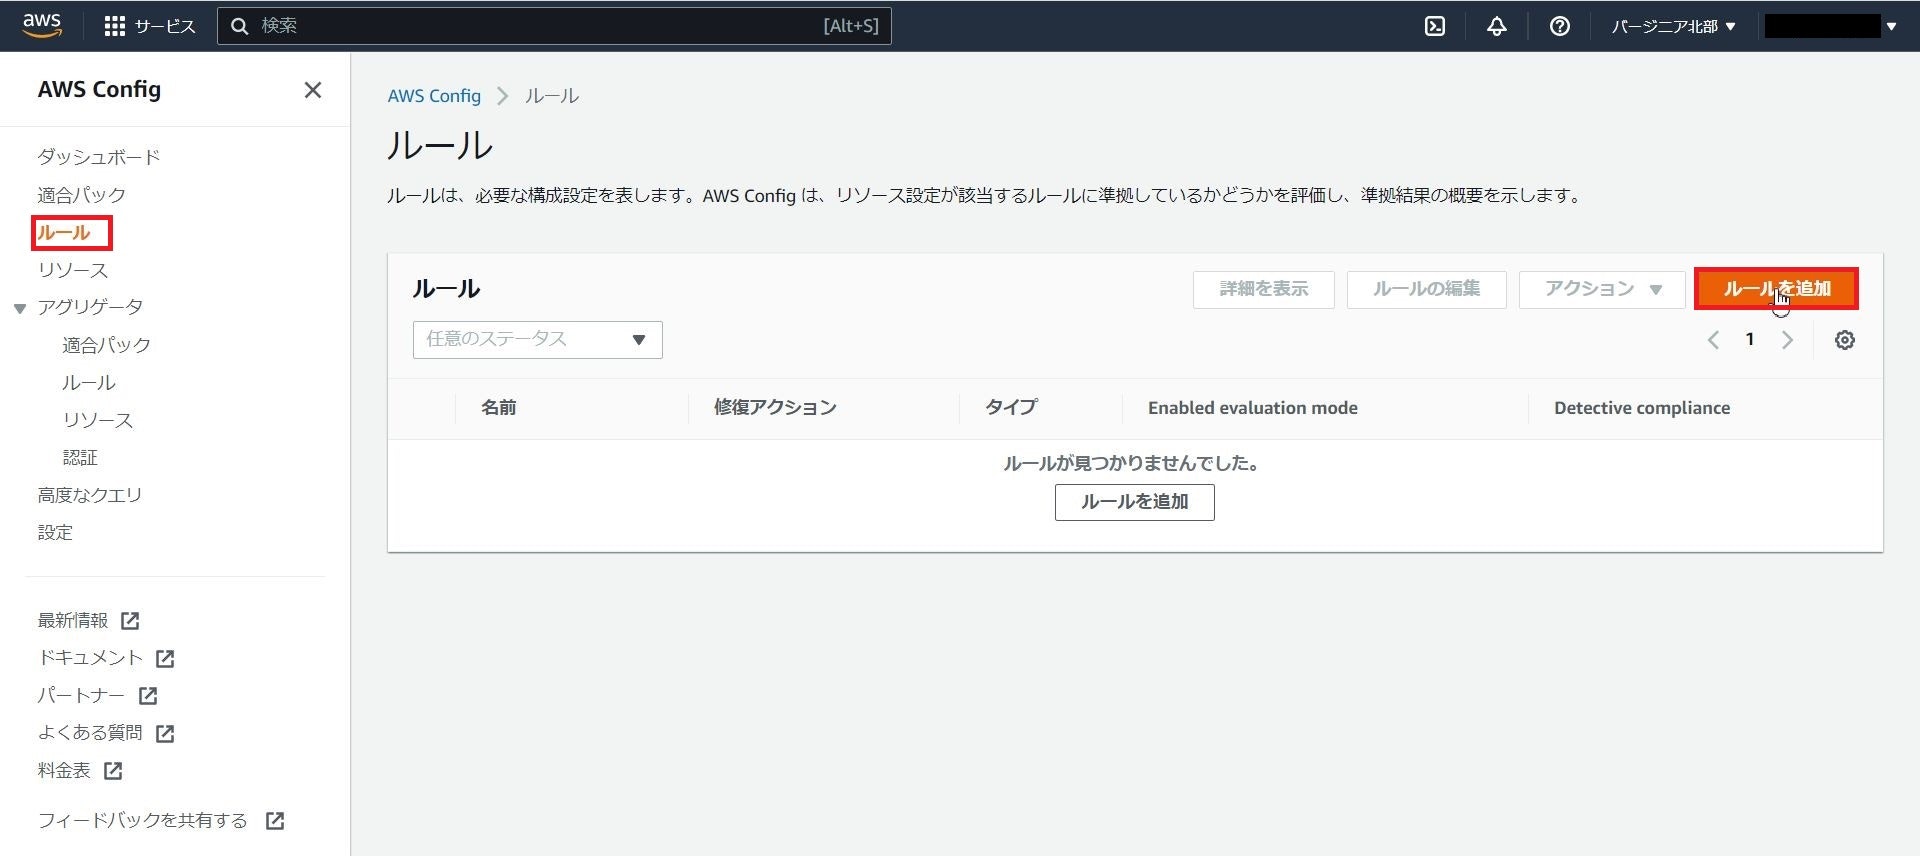Screen dimensions: 1920x856
Task: Open 認証 under アグリゲータ
Action: (x=80, y=458)
